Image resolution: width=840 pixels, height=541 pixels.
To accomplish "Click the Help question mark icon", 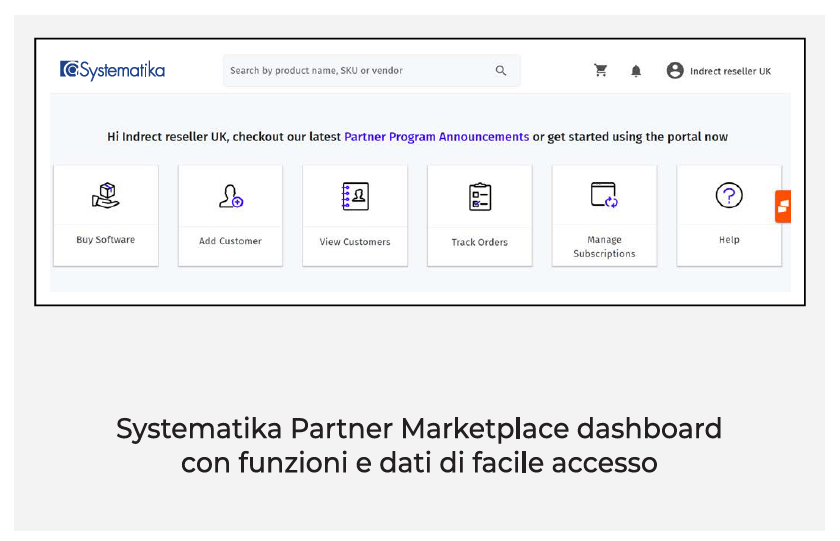I will tap(729, 196).
